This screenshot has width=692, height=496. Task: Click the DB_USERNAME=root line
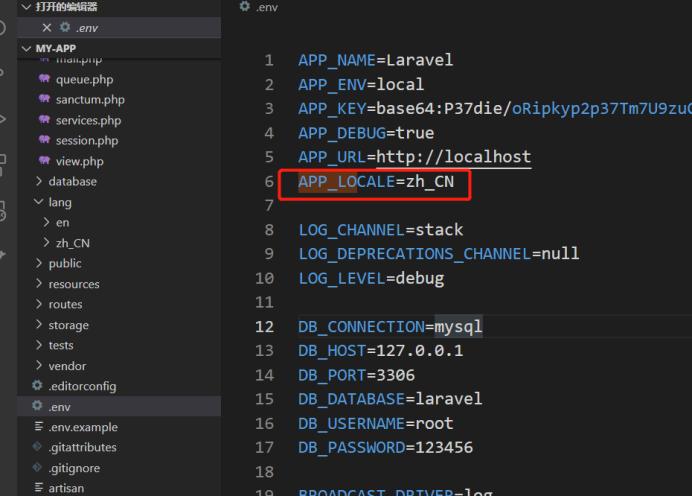(376, 424)
